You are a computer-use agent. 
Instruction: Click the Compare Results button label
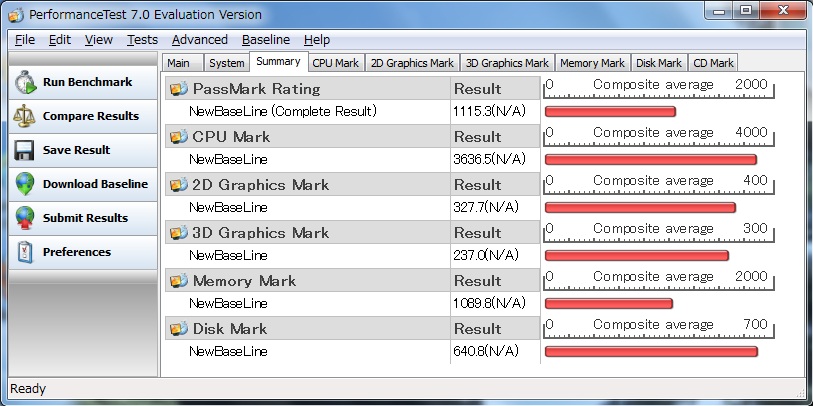[91, 116]
